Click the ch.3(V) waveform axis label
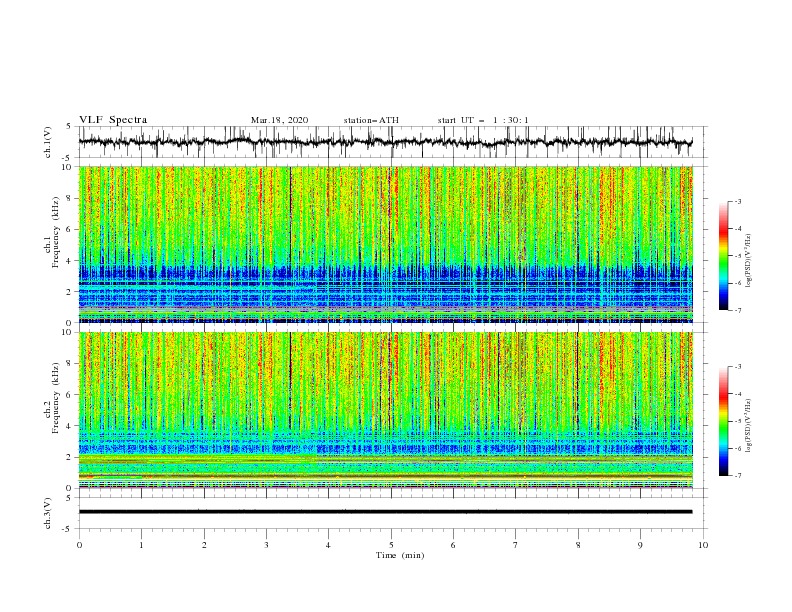The image size is (792, 612). [48, 513]
